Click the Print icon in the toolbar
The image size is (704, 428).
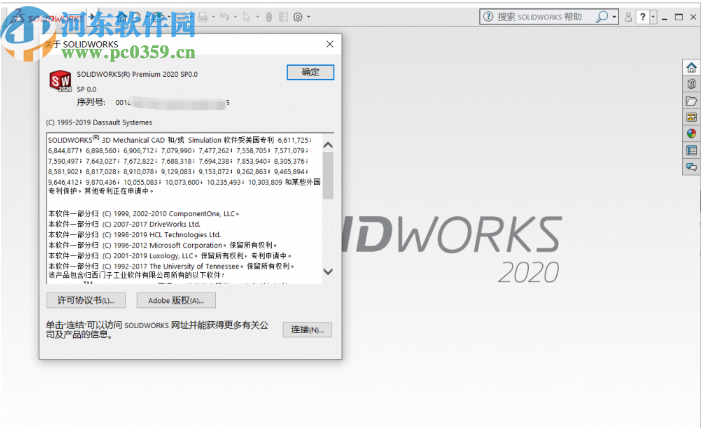203,17
